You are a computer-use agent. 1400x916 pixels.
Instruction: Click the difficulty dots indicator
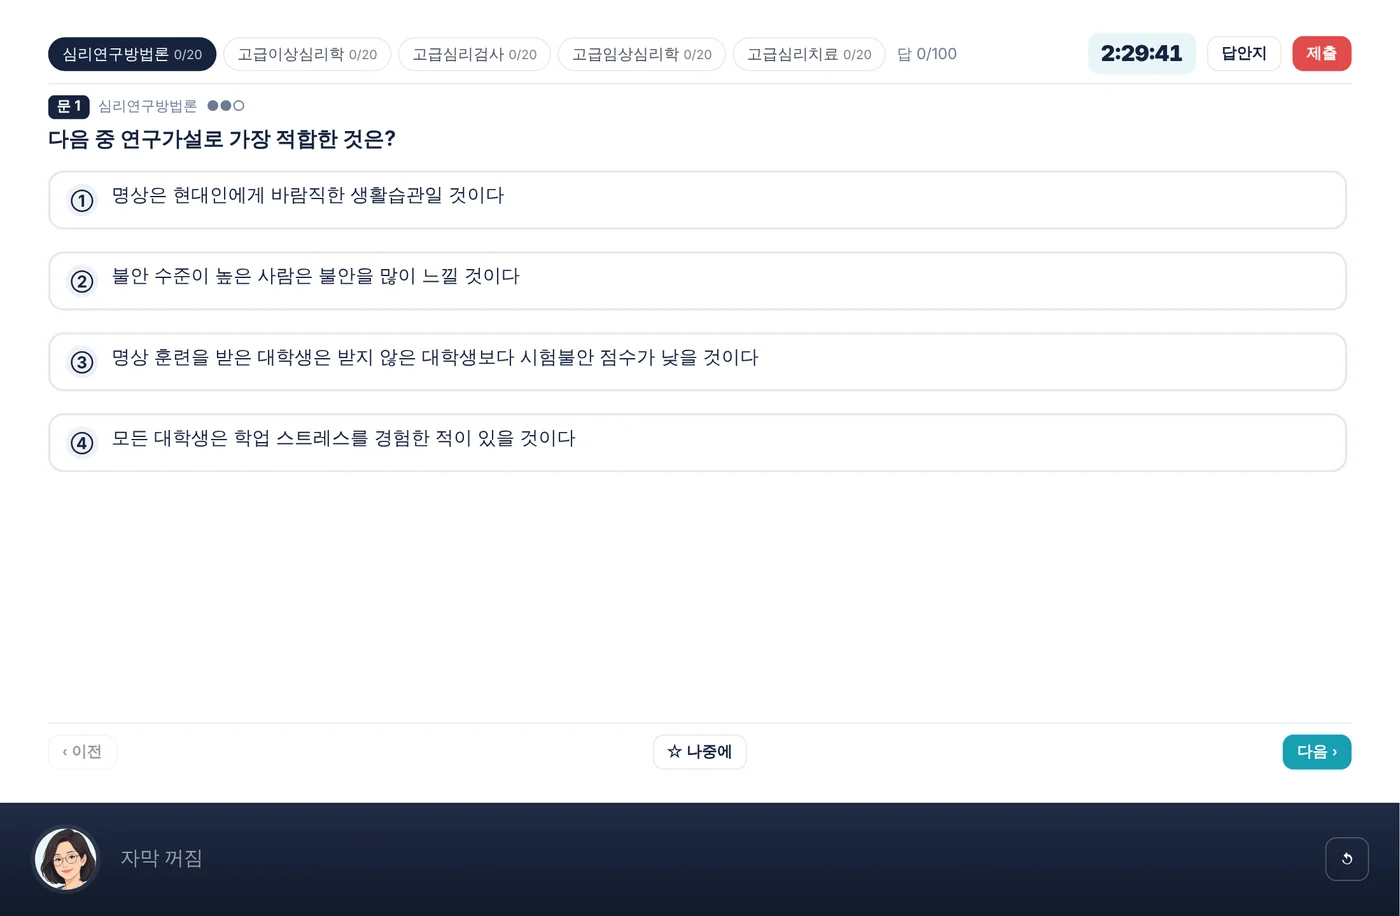[225, 106]
